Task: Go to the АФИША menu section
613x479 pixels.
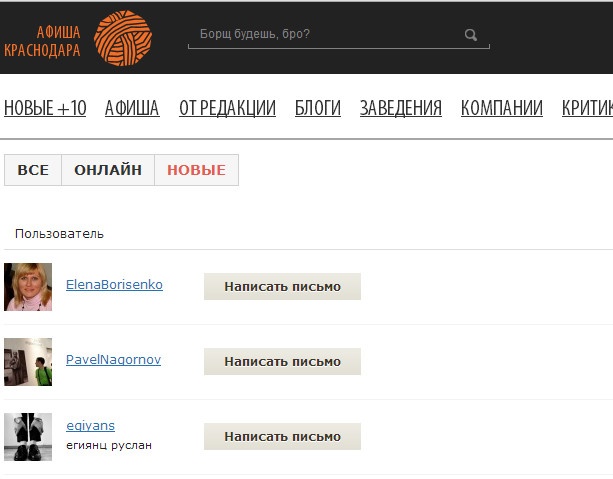Action: (x=132, y=108)
